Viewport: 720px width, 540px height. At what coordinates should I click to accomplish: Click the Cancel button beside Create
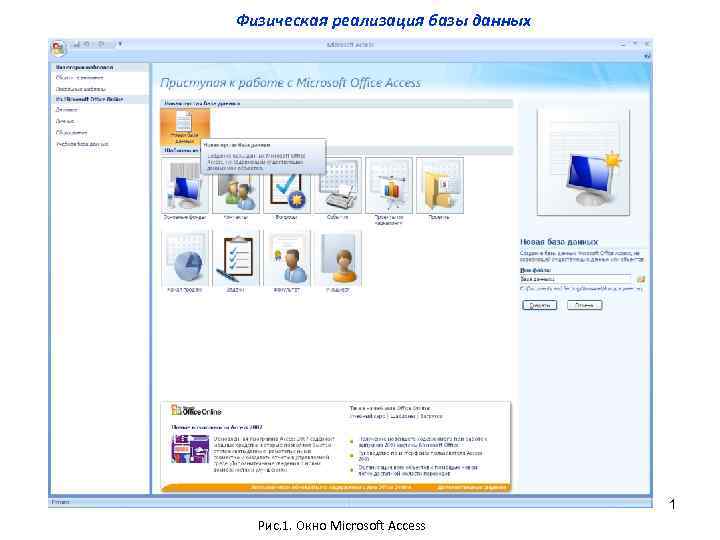(x=584, y=305)
